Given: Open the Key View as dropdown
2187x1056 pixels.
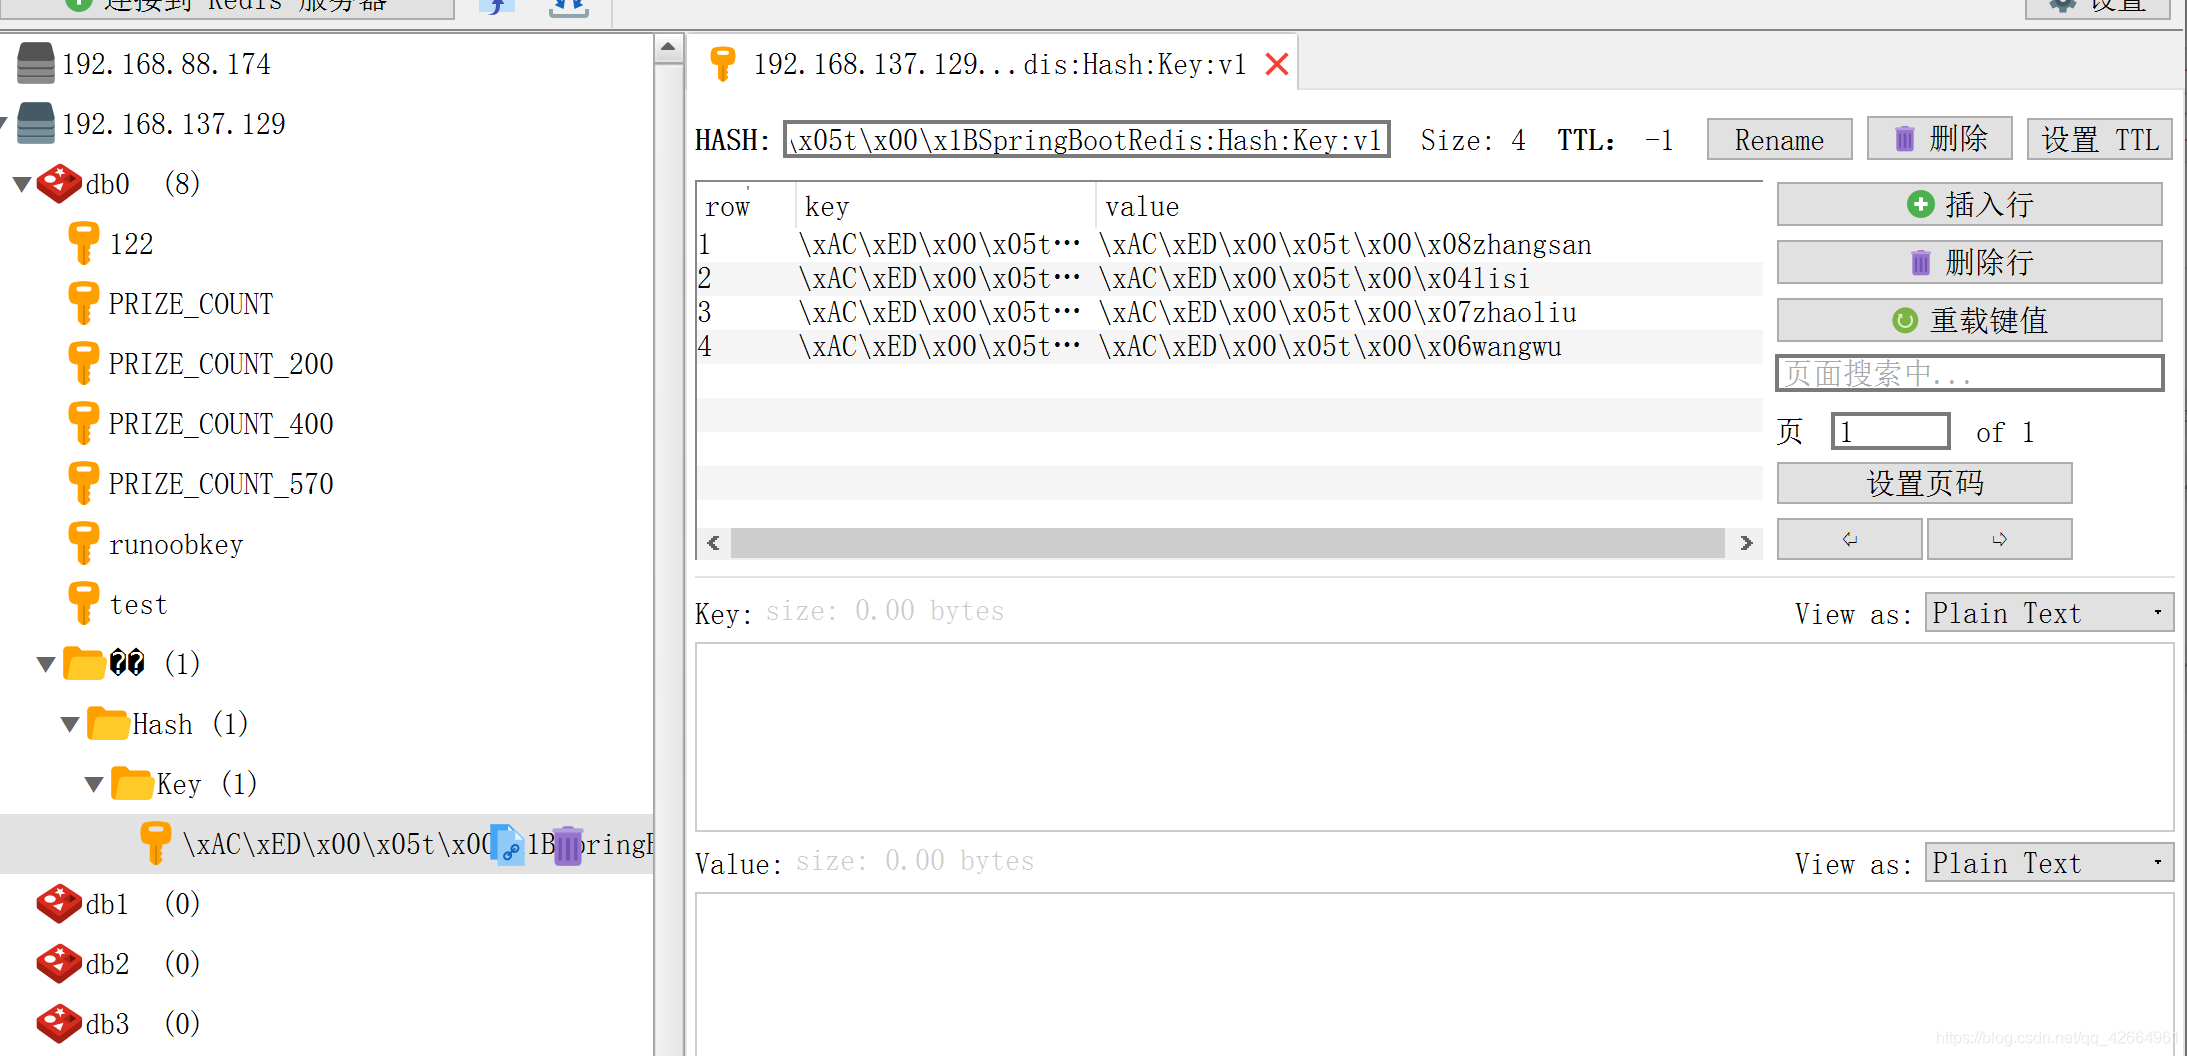Looking at the screenshot, I should click(2049, 613).
